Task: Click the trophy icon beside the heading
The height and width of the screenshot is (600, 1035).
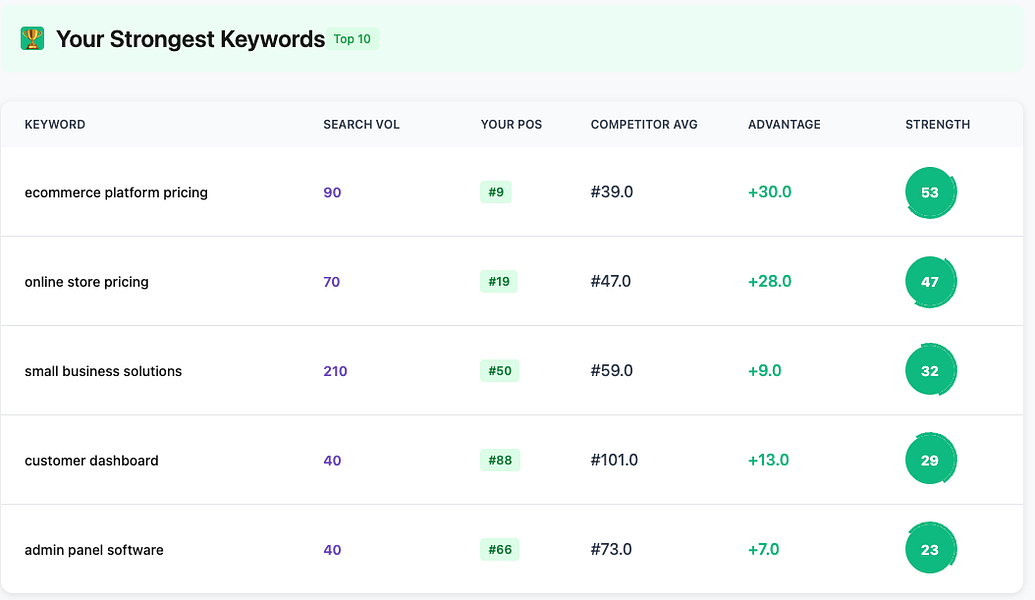Action: [33, 39]
